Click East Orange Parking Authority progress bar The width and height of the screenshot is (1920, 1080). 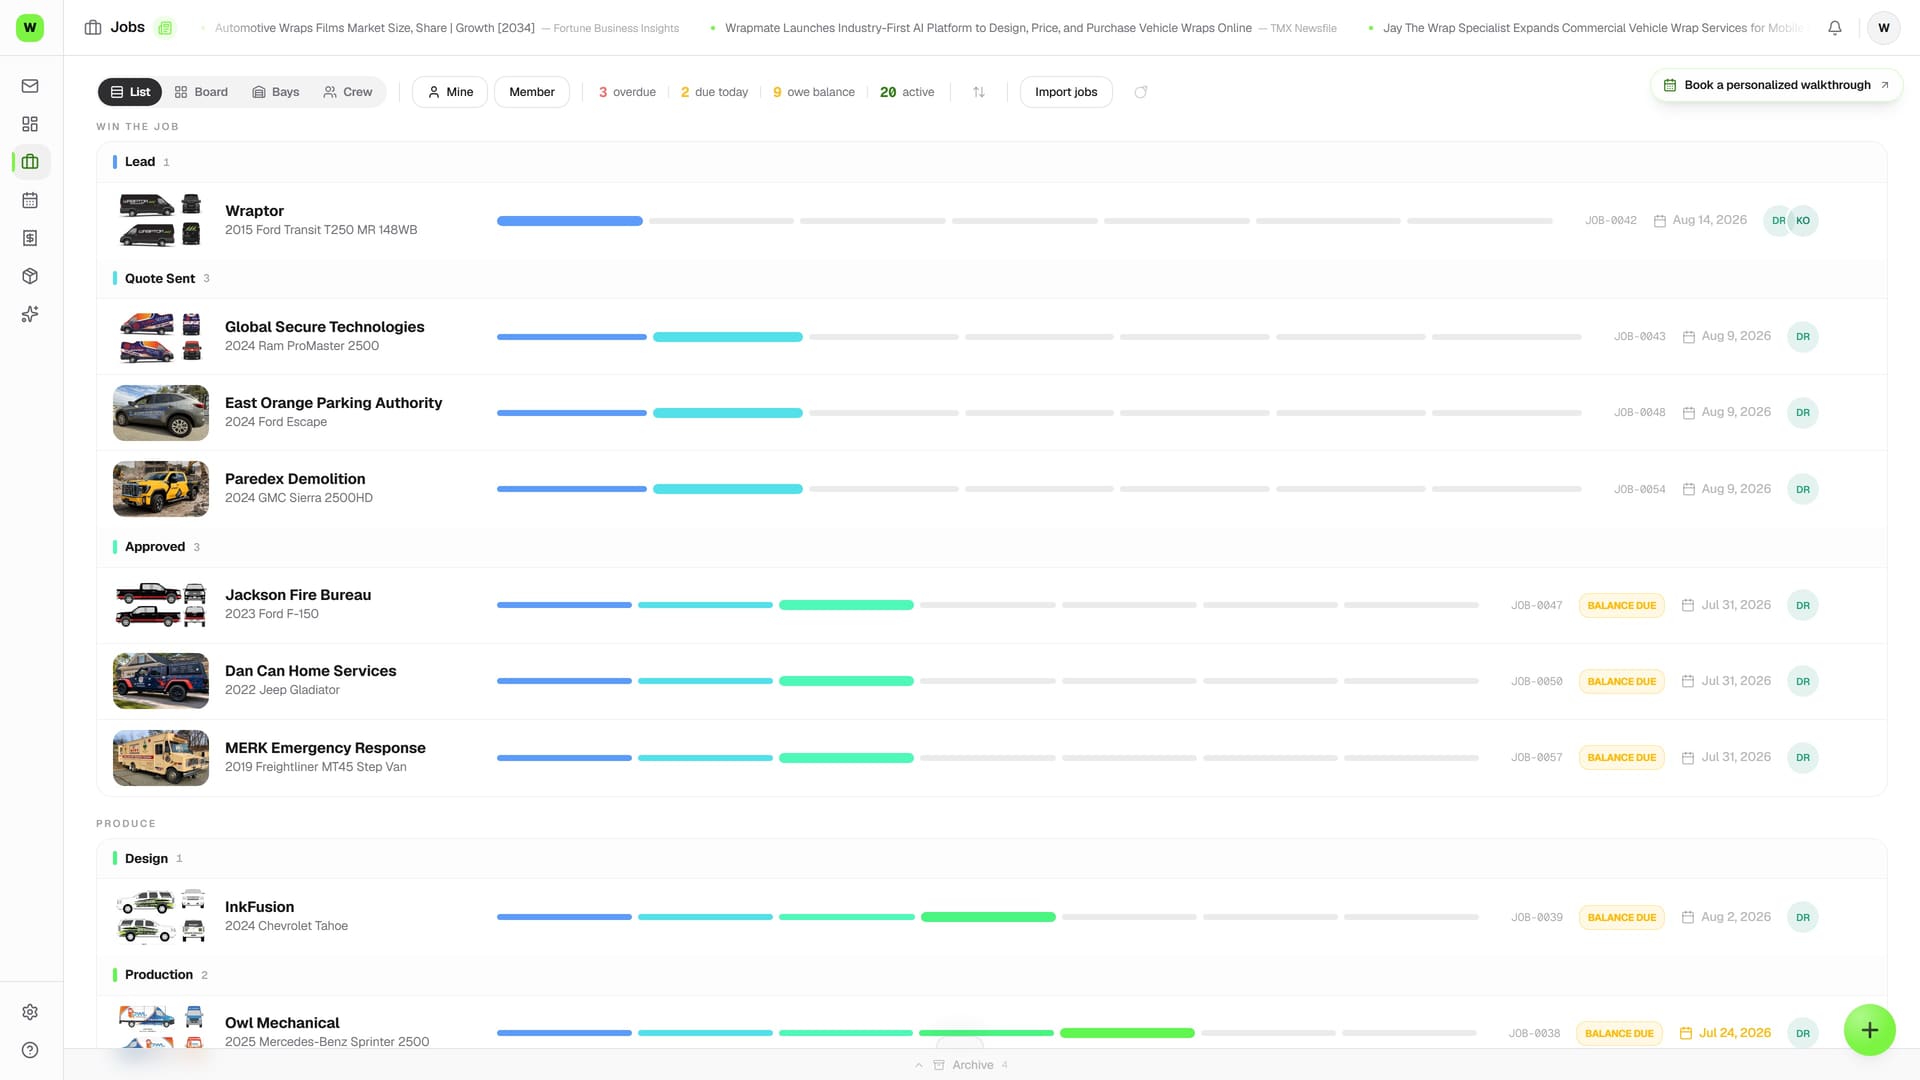pos(1039,413)
